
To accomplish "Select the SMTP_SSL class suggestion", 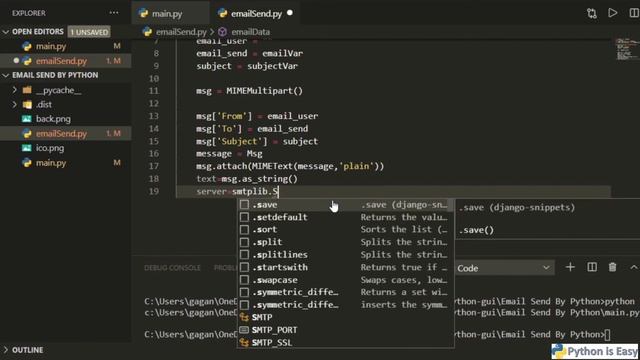I will tap(345, 342).
